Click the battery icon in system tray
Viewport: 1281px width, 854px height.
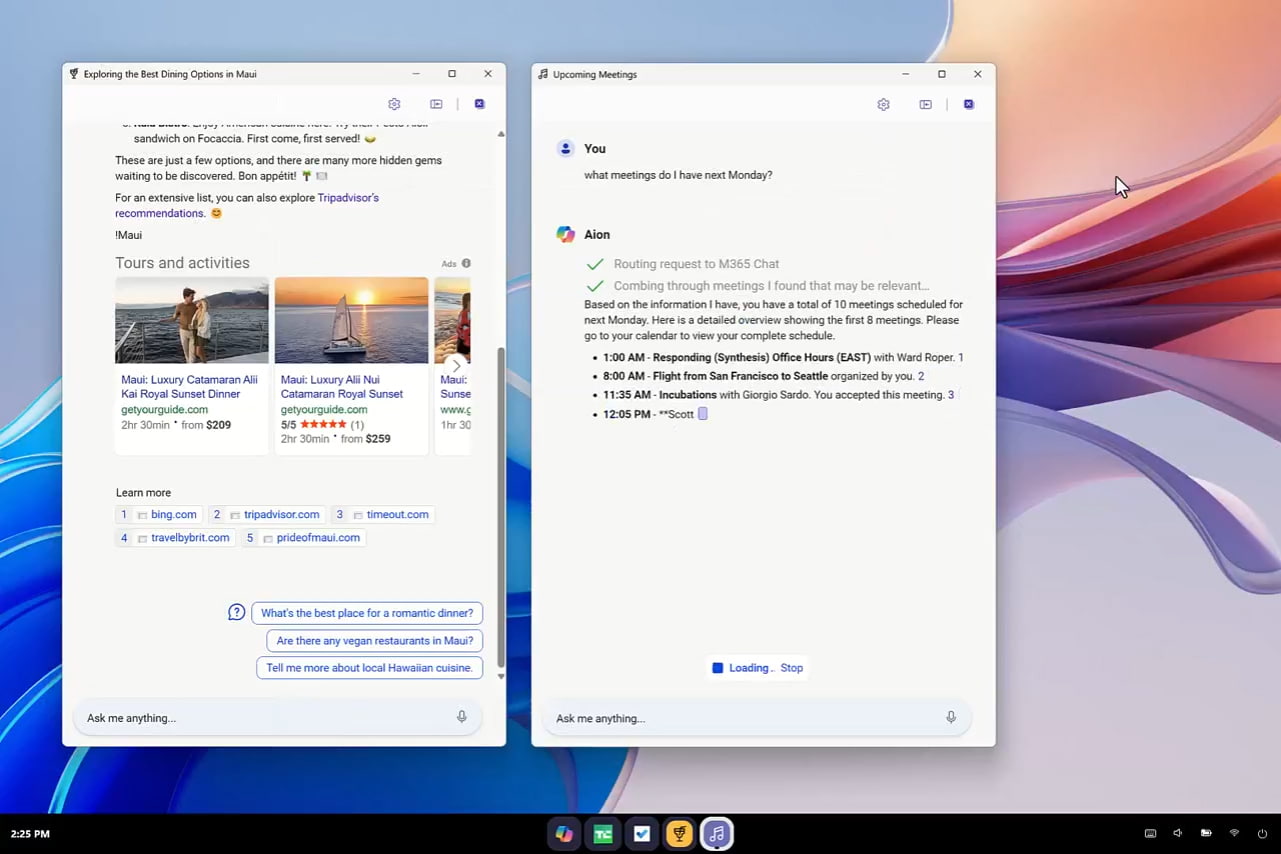(x=1206, y=833)
